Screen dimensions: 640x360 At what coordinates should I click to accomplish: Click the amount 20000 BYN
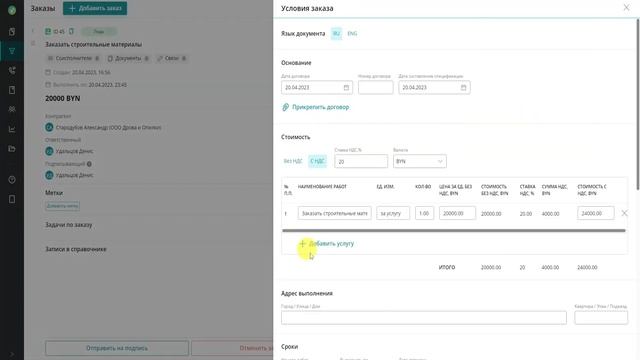[62, 98]
